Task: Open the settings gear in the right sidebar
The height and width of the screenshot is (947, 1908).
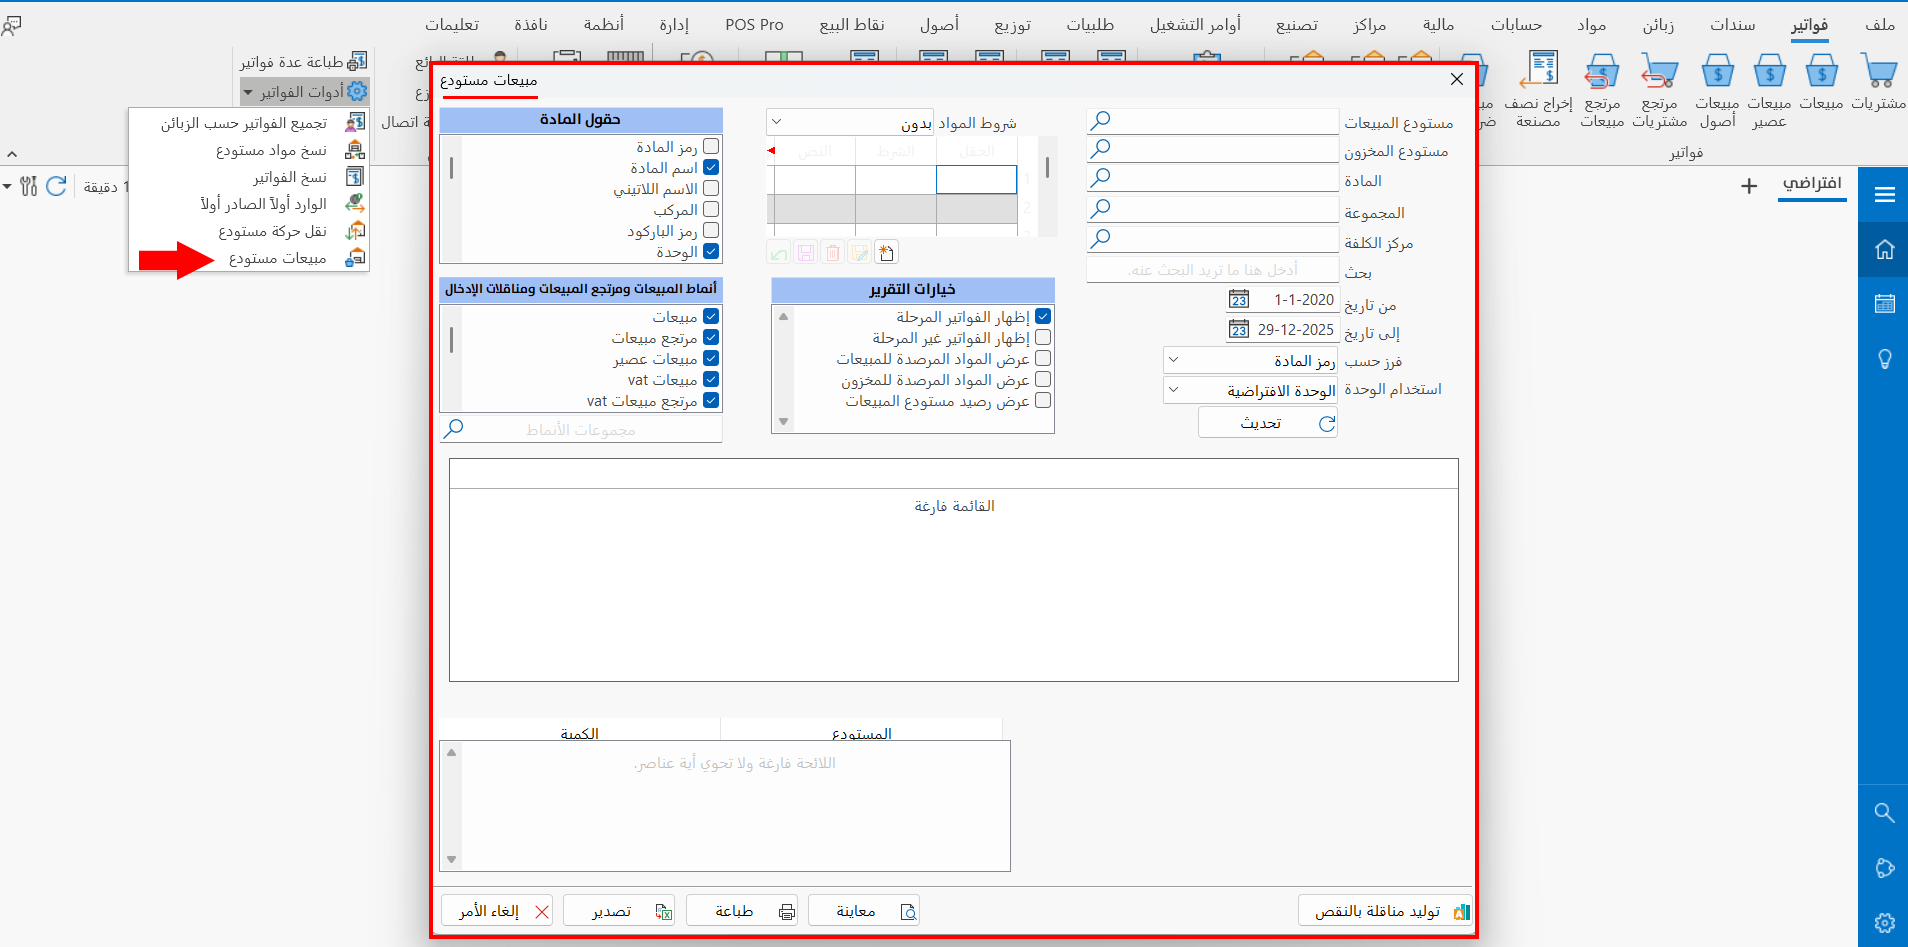Action: click(x=1886, y=923)
